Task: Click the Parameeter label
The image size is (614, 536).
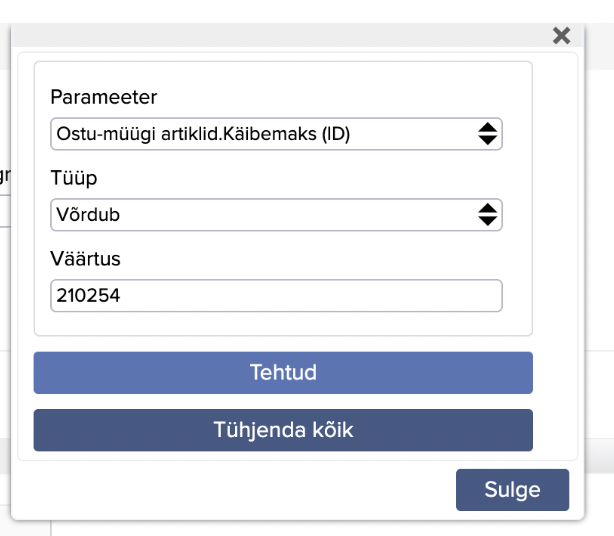Action: [x=104, y=97]
